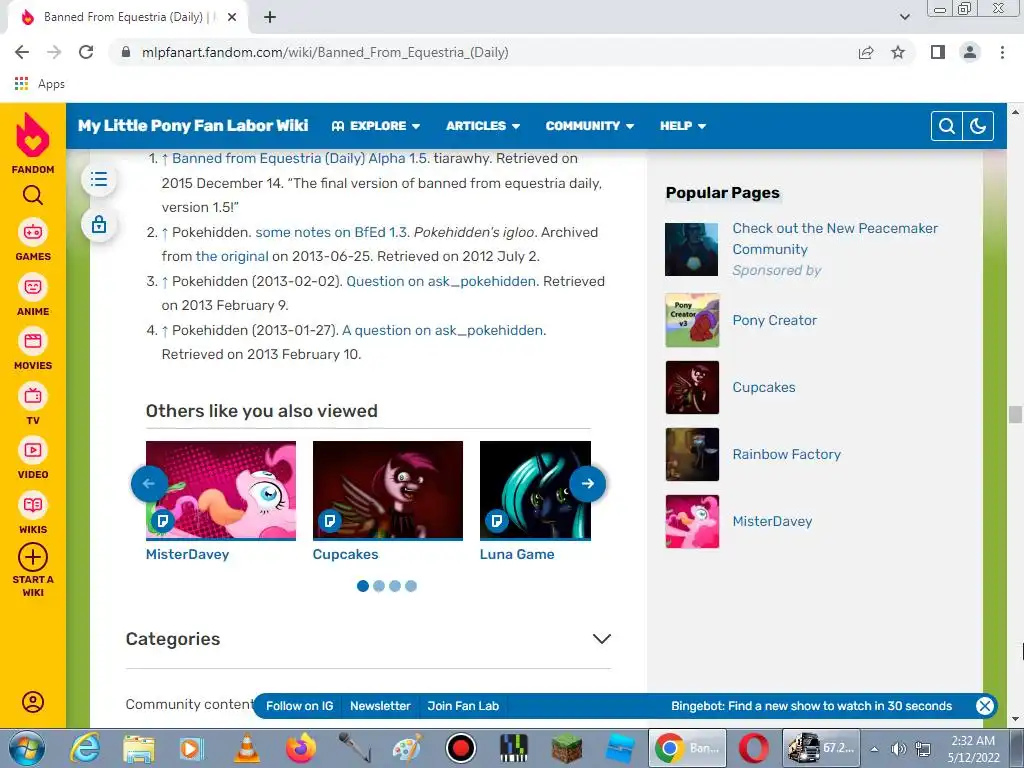Jump up from reference 1 arrow

(x=165, y=158)
